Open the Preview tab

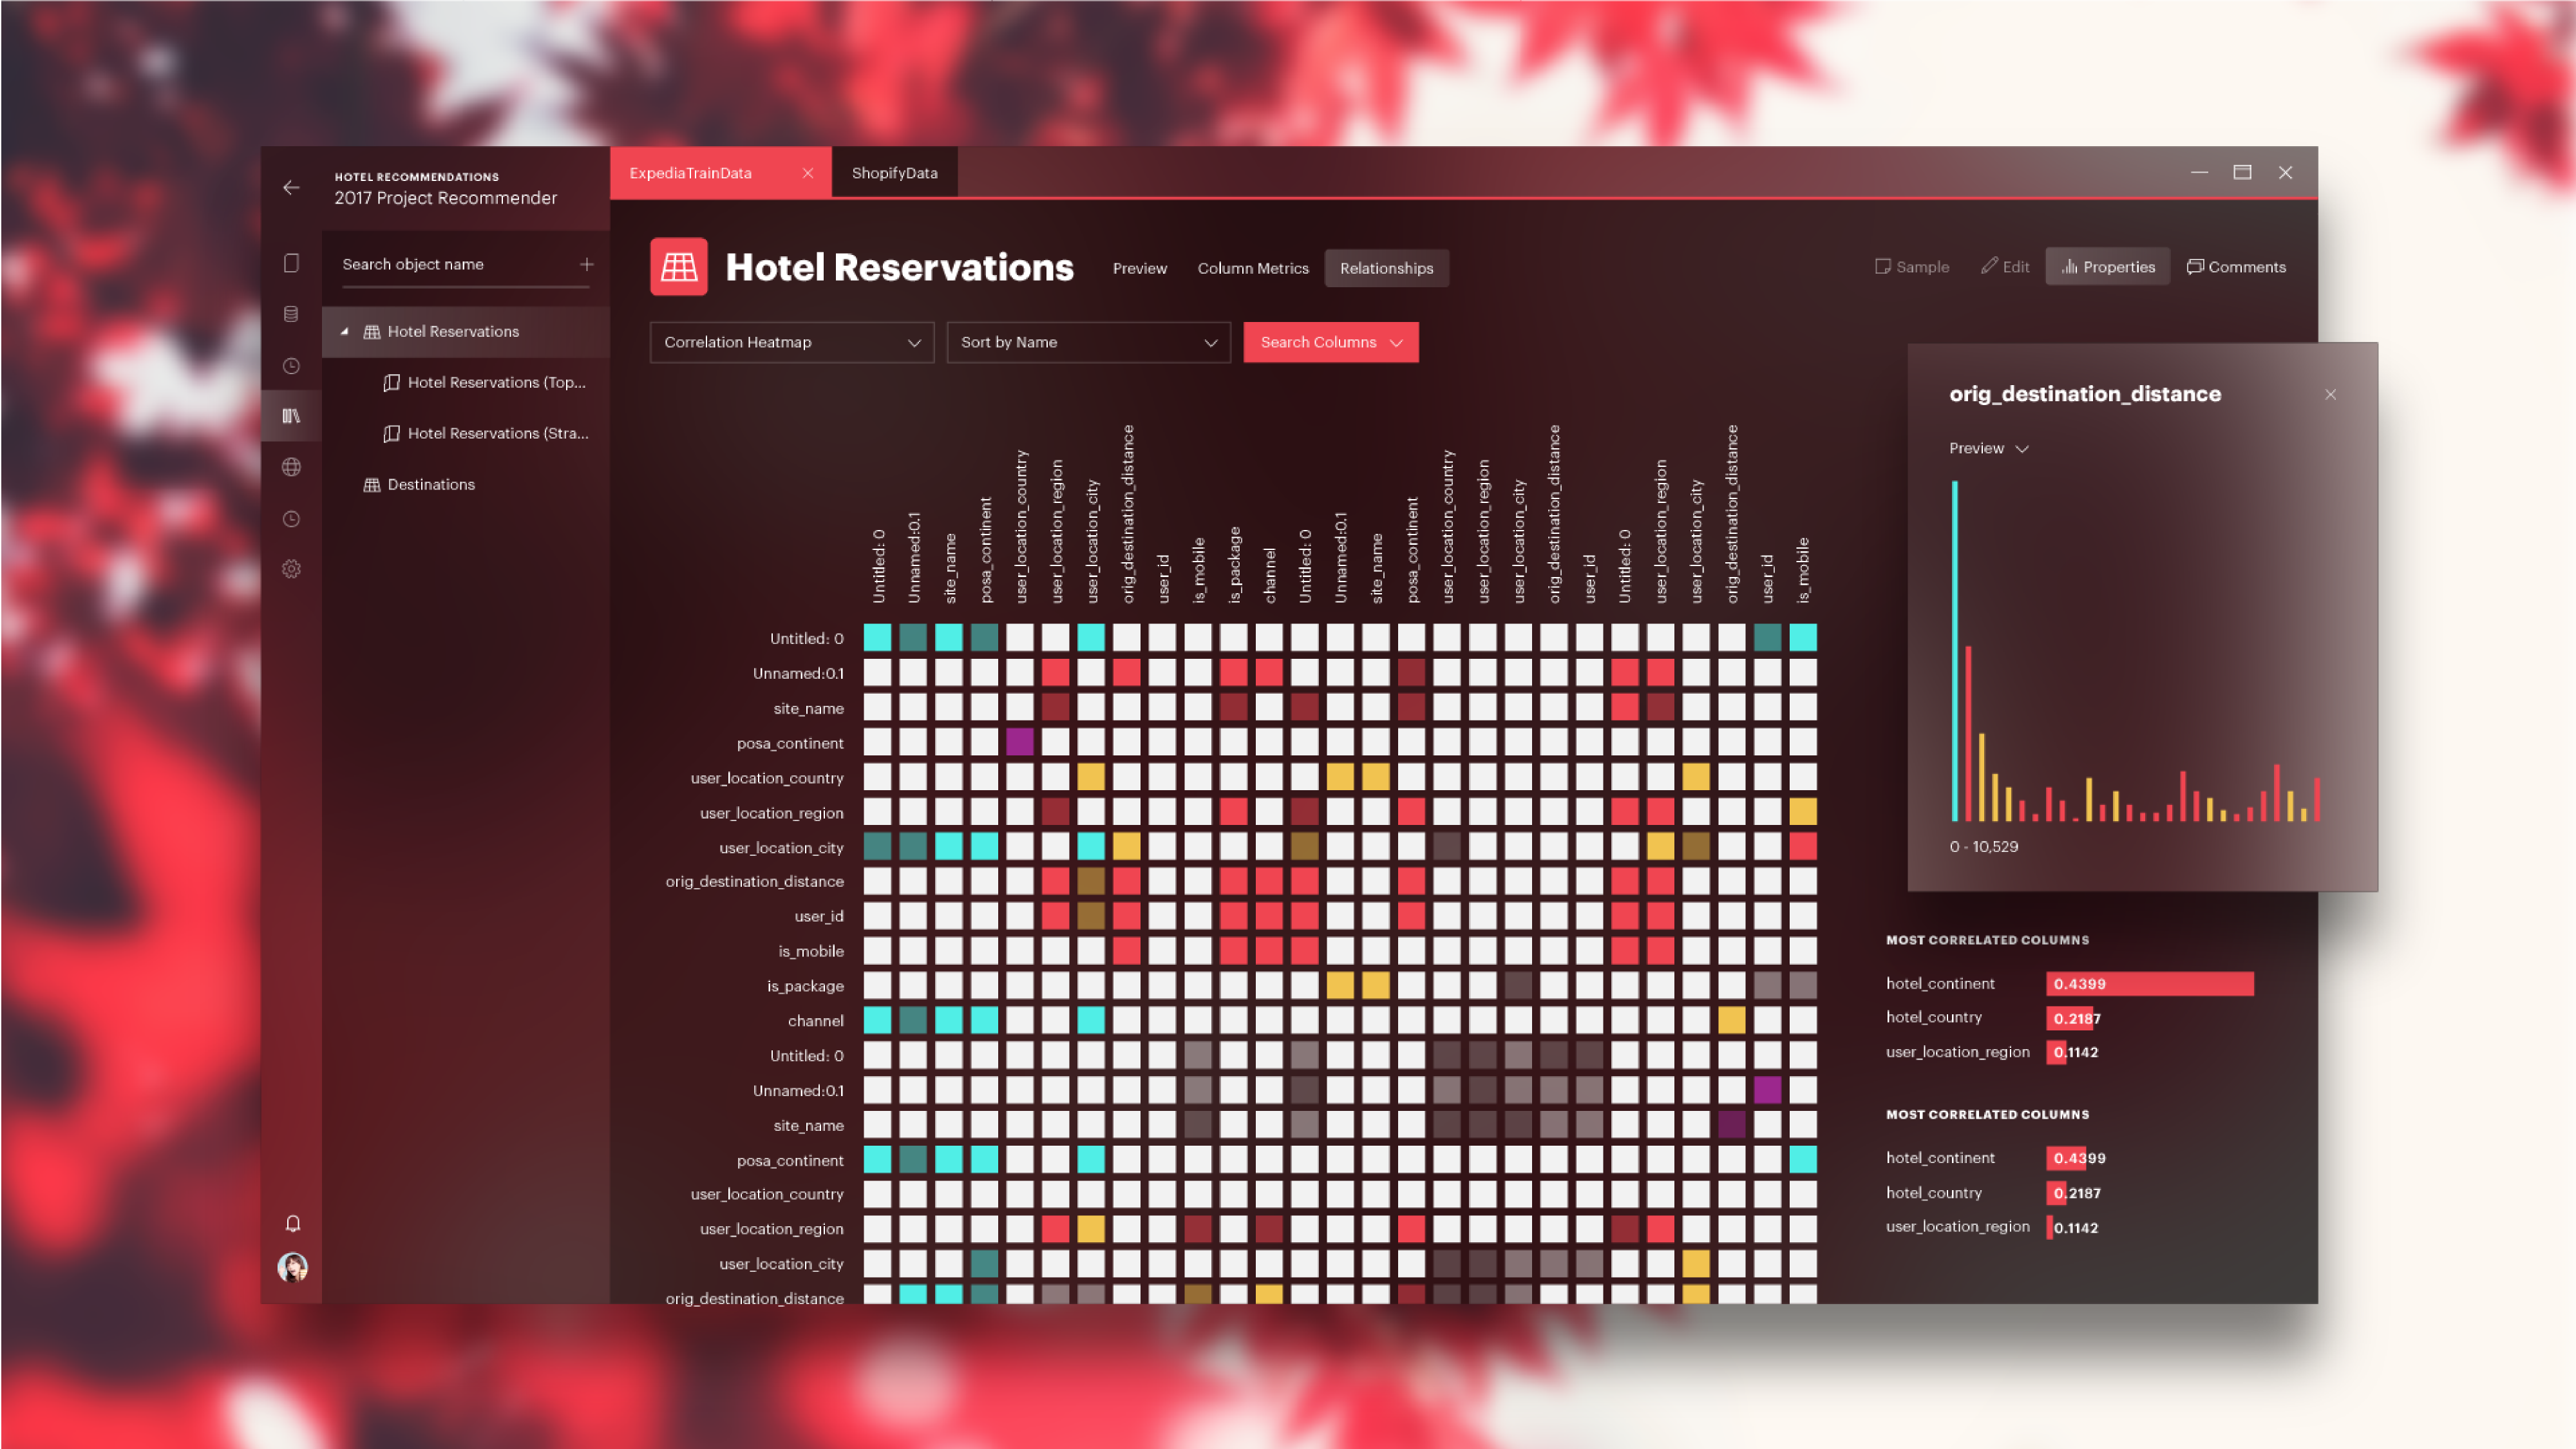pyautogui.click(x=1140, y=268)
